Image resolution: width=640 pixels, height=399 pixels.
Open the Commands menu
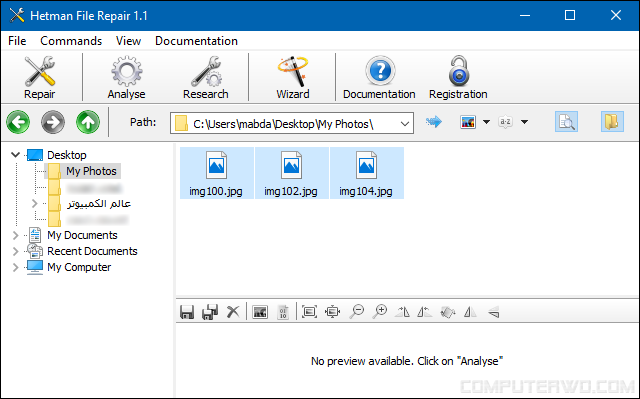(x=71, y=41)
